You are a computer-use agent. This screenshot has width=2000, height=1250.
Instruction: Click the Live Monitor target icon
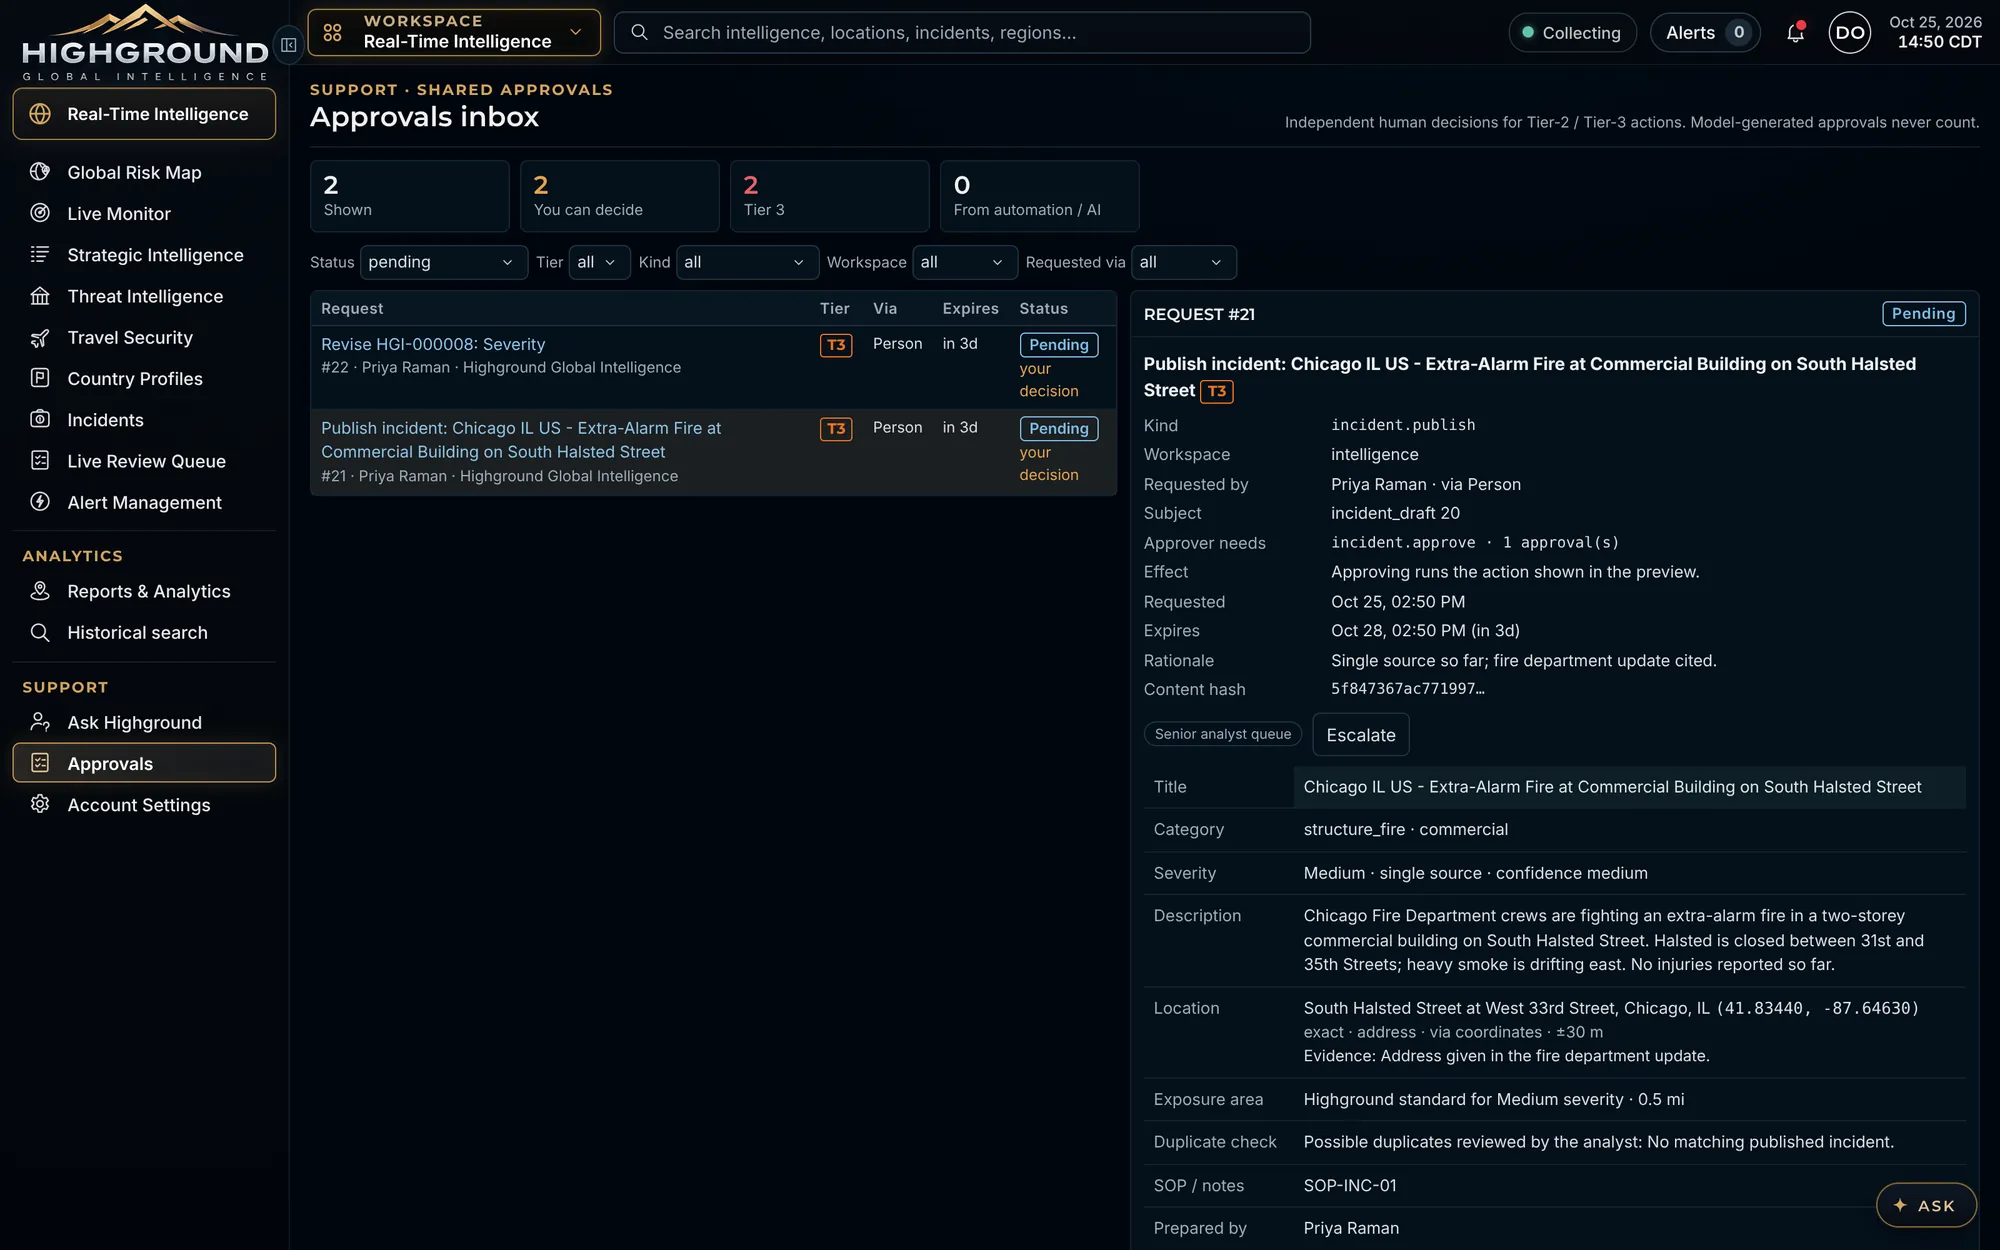(40, 213)
